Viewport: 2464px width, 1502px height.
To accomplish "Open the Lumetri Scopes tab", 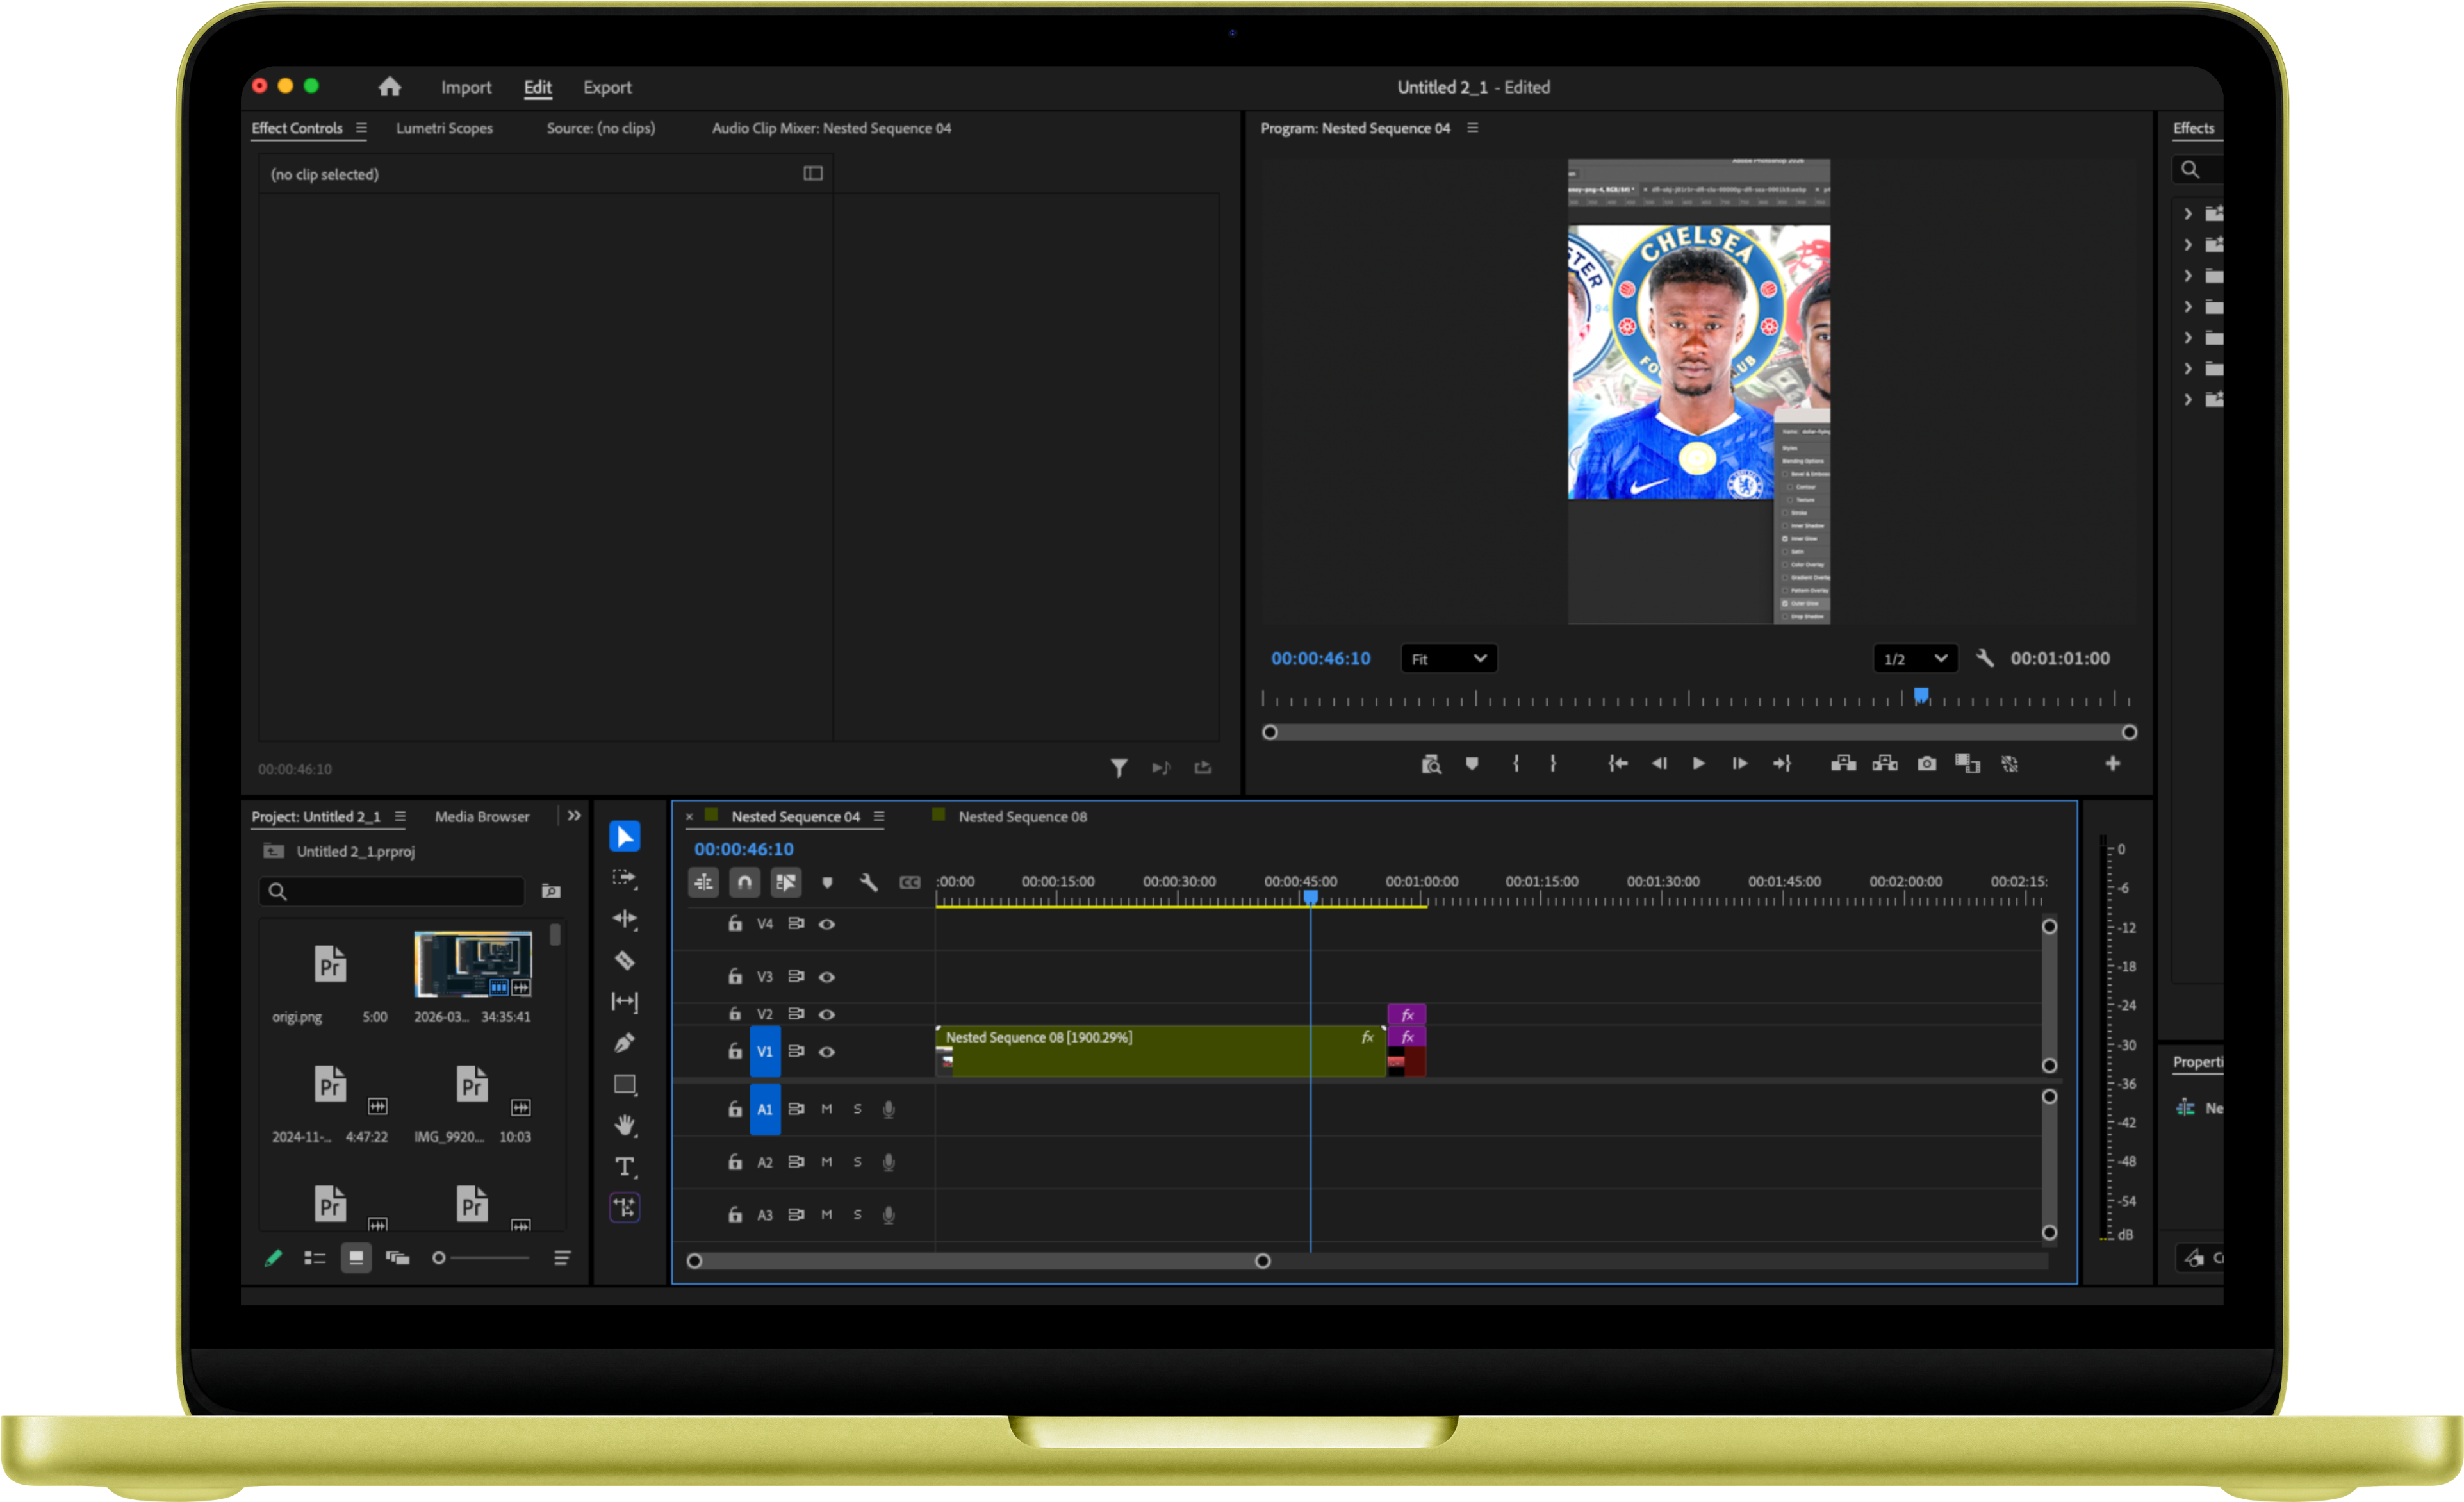I will 444,128.
